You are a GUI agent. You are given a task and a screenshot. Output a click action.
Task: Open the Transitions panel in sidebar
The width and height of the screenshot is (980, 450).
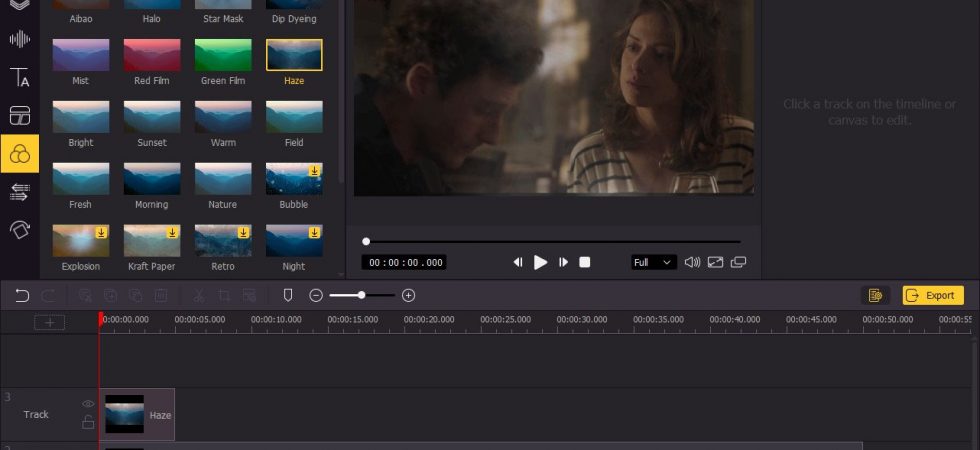click(20, 192)
